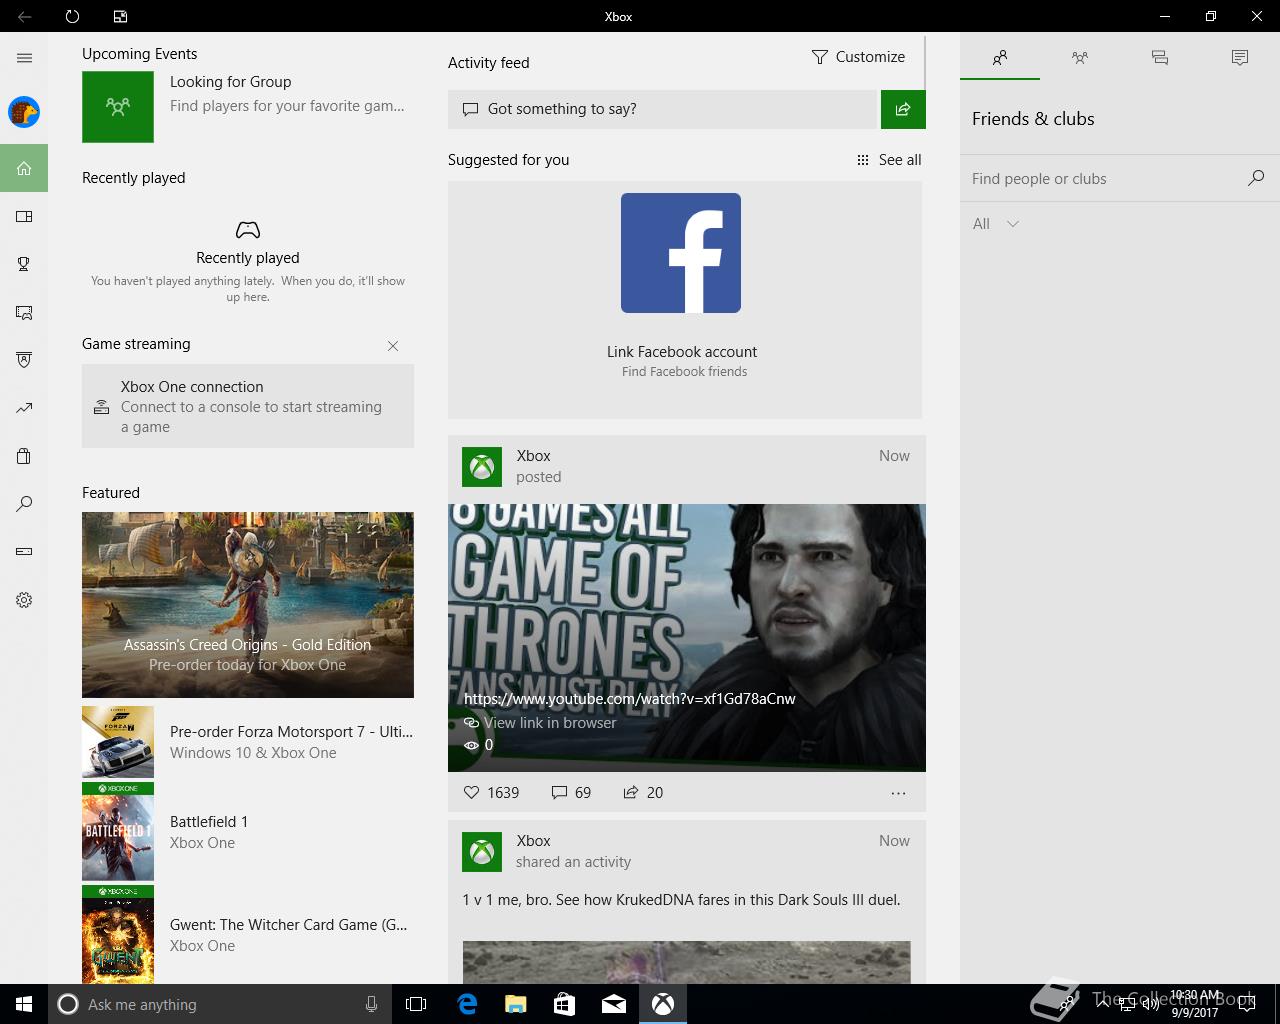Screen dimensions: 1280x1024
Task: Open Connection console icon in sidebar
Action: point(24,551)
